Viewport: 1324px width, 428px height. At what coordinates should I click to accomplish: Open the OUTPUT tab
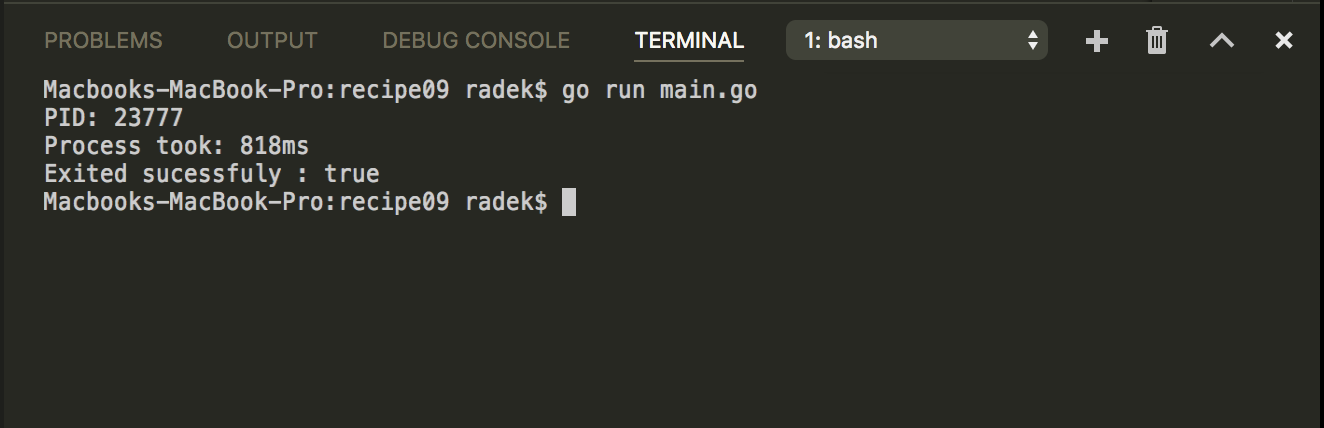click(272, 41)
